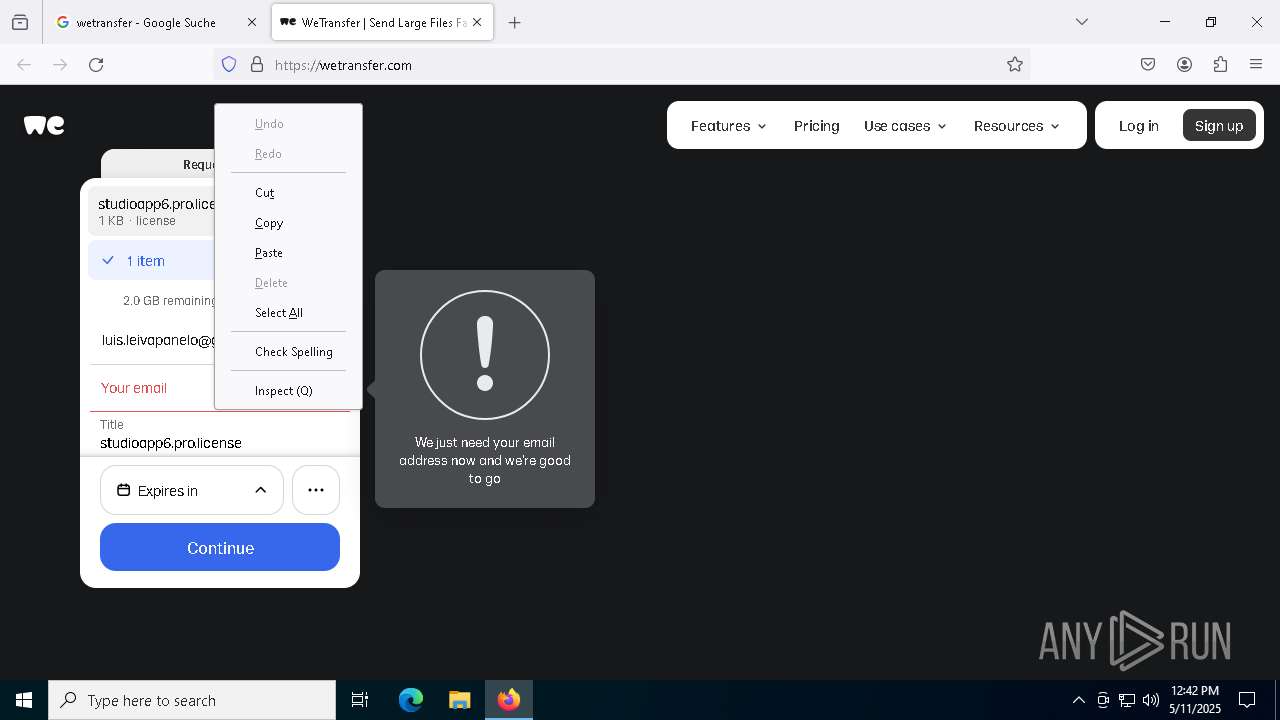This screenshot has width=1280, height=720.
Task: Bookmark this page with star
Action: 1015,65
